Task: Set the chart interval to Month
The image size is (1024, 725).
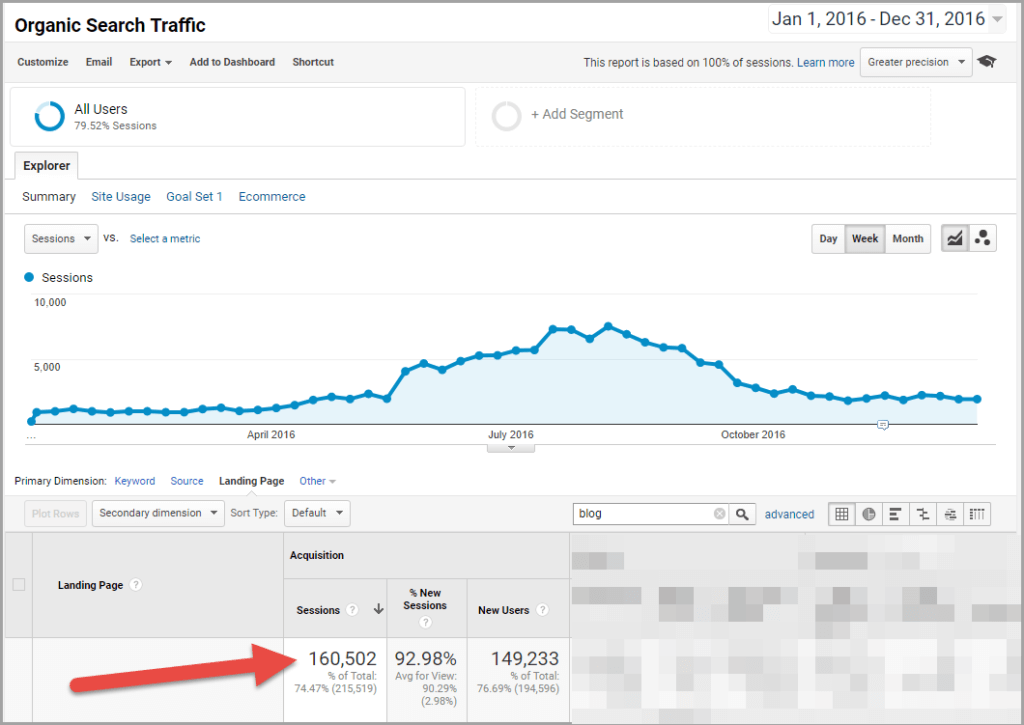Action: point(907,239)
